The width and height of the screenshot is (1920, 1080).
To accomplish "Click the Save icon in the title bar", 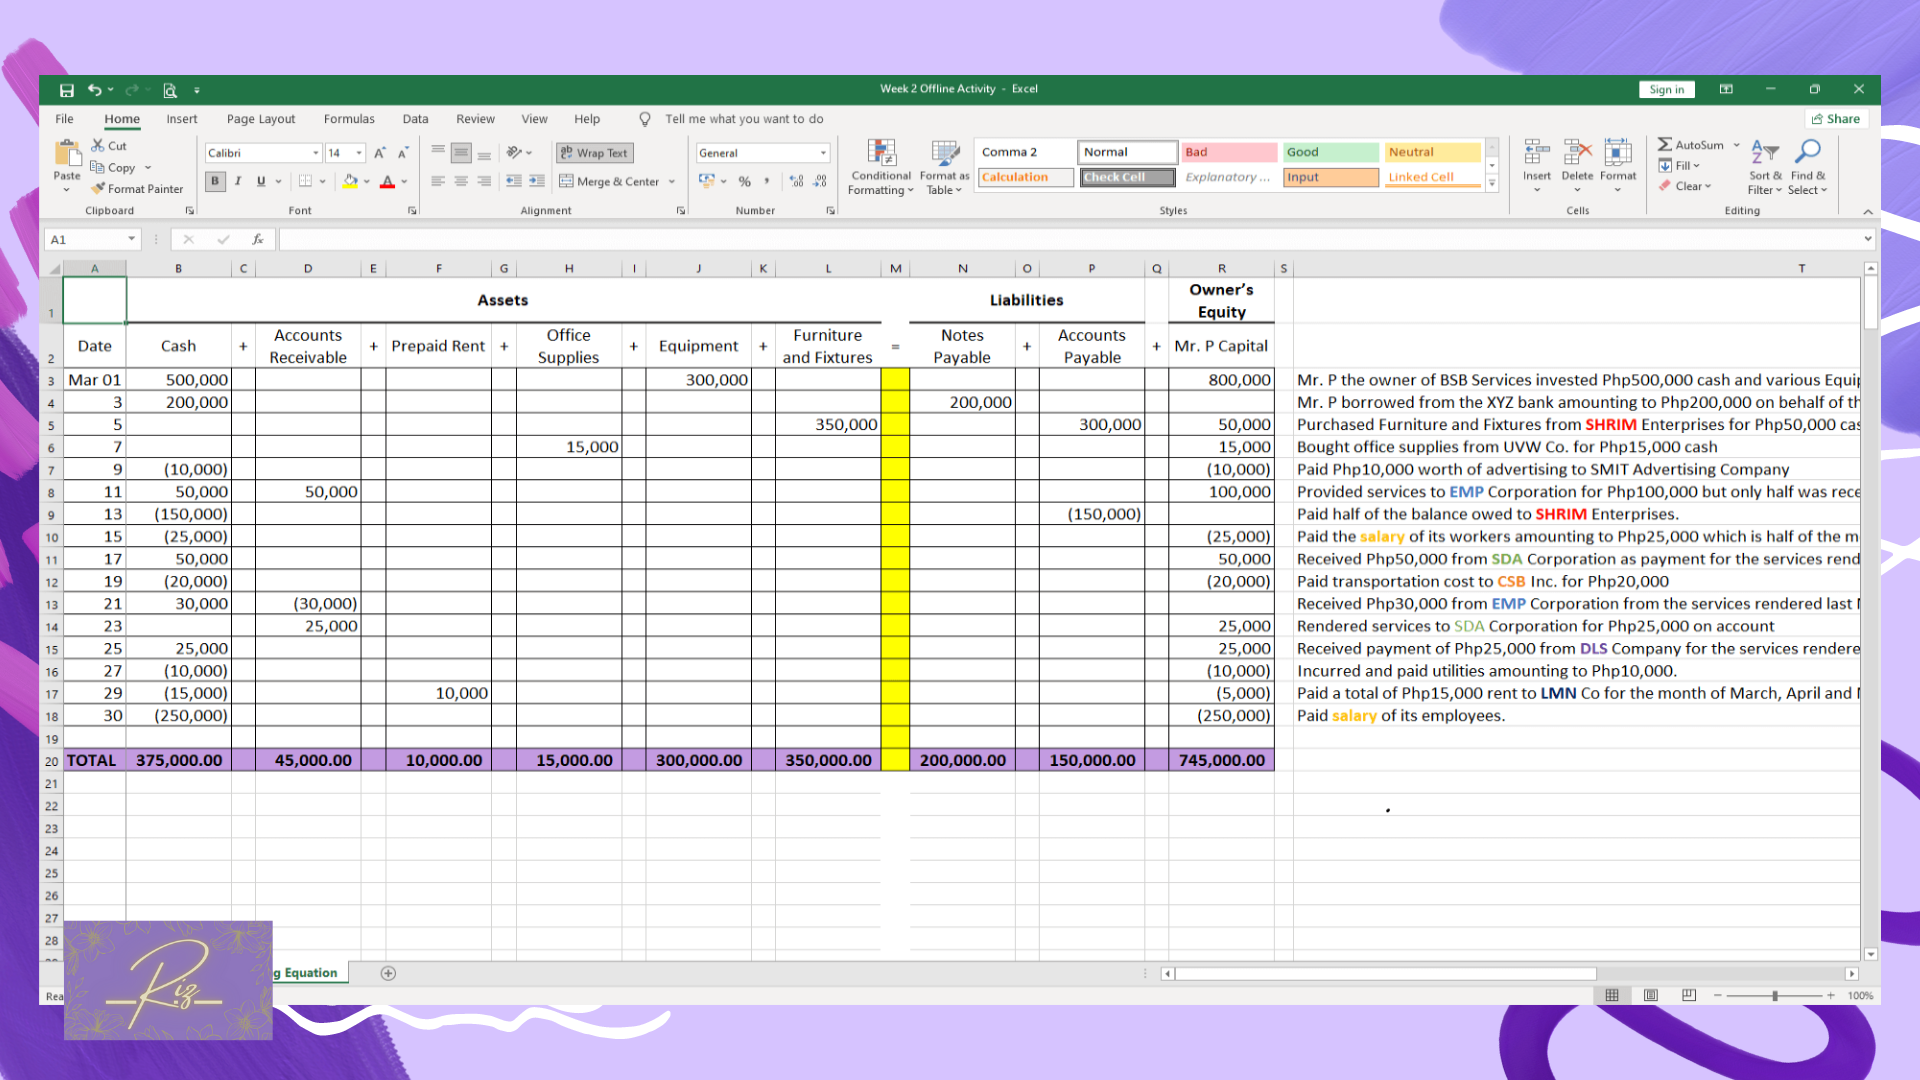I will 66,90.
